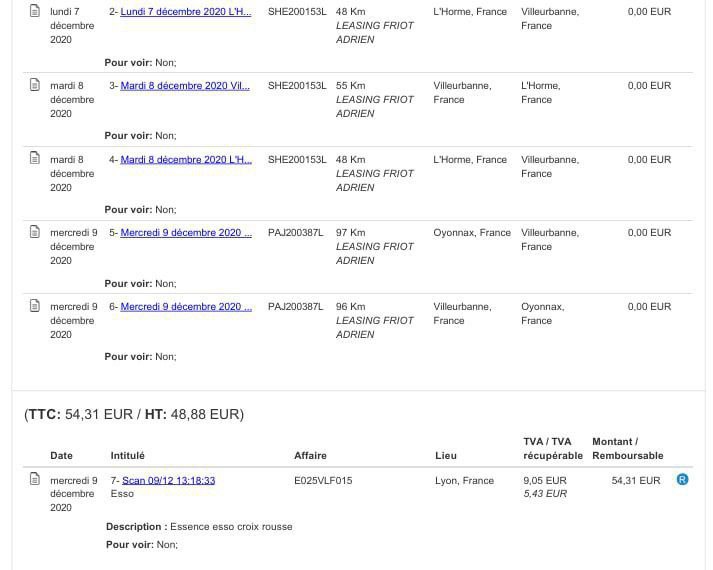Click the Affaire column header

click(310, 455)
